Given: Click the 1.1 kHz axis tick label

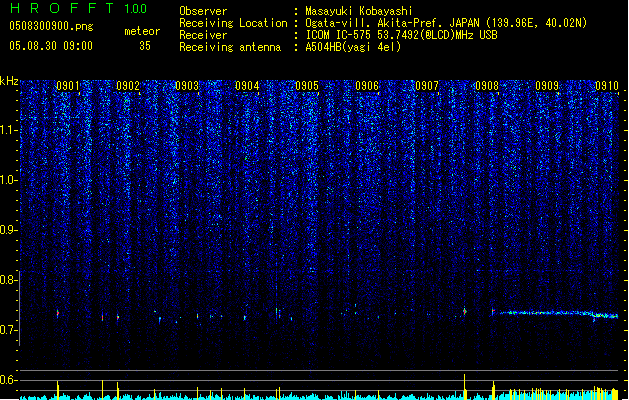Looking at the screenshot, I should tap(9, 130).
